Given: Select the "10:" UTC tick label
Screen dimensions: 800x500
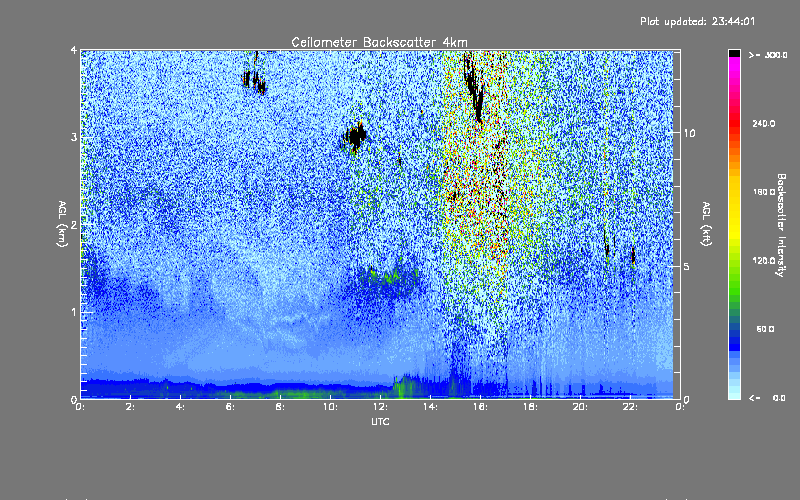Looking at the screenshot, I should point(330,407).
